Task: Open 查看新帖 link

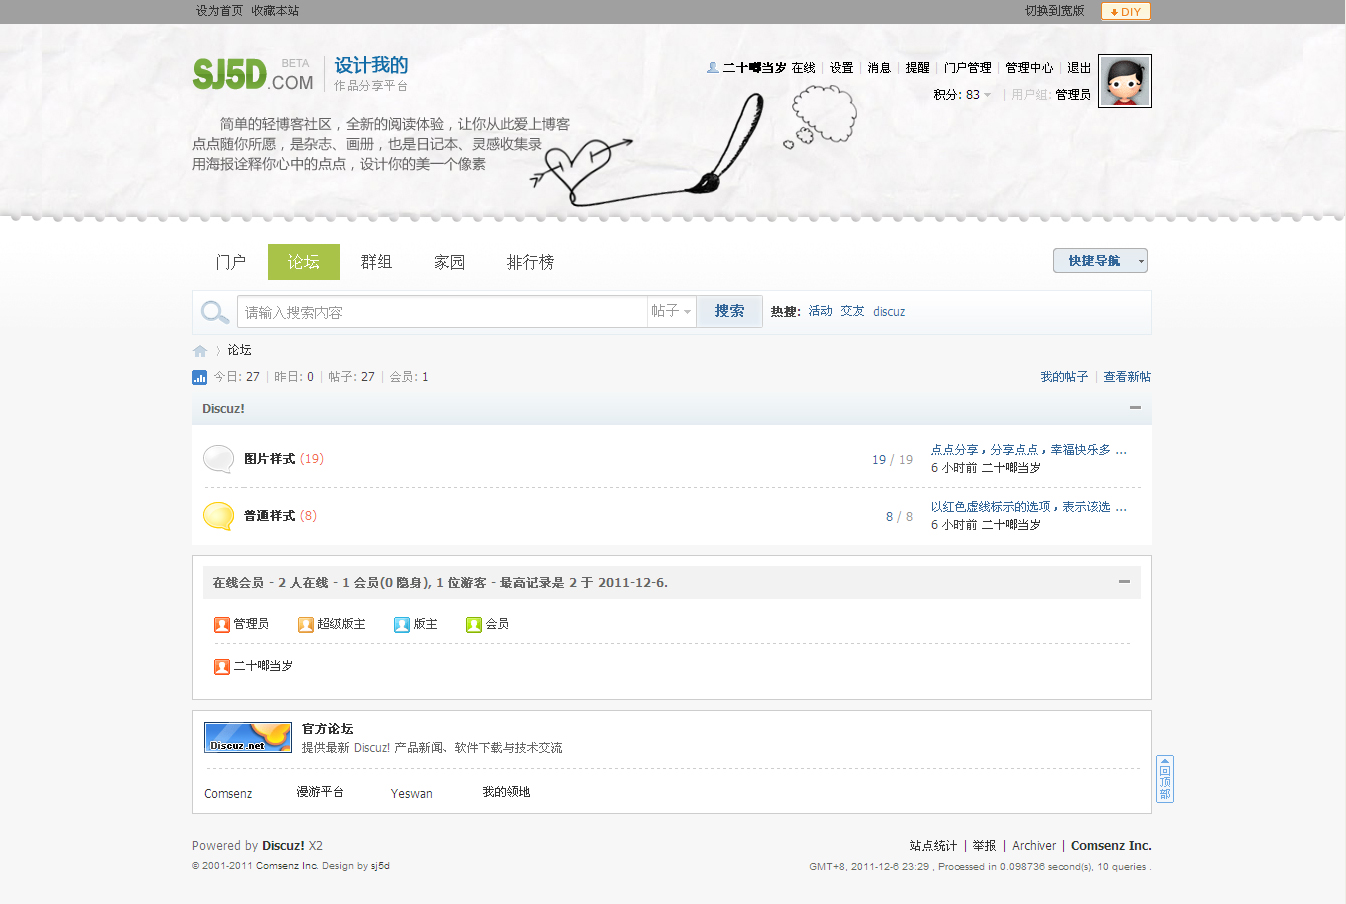Action: point(1127,377)
